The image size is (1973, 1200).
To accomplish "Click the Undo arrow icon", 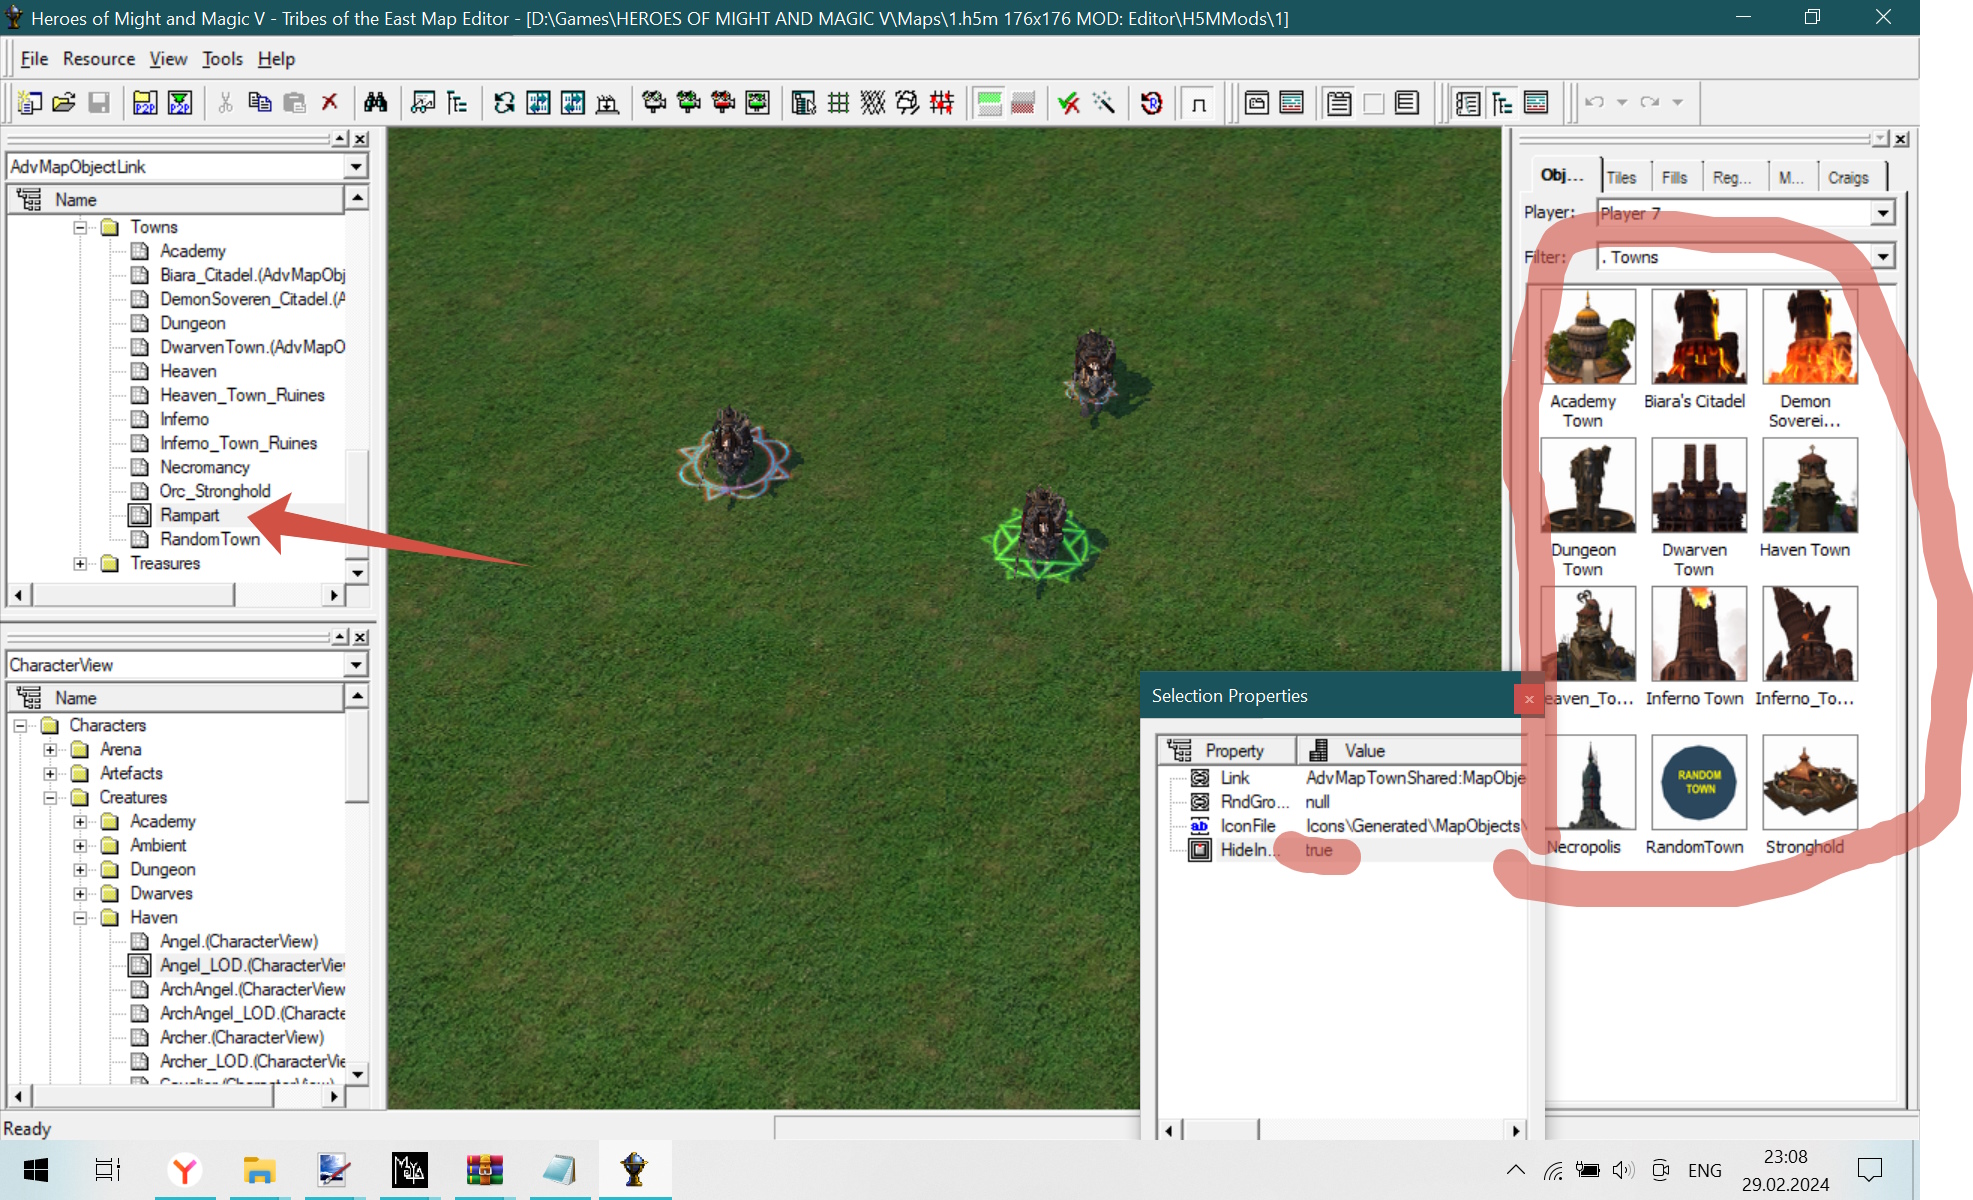I will (x=1594, y=102).
